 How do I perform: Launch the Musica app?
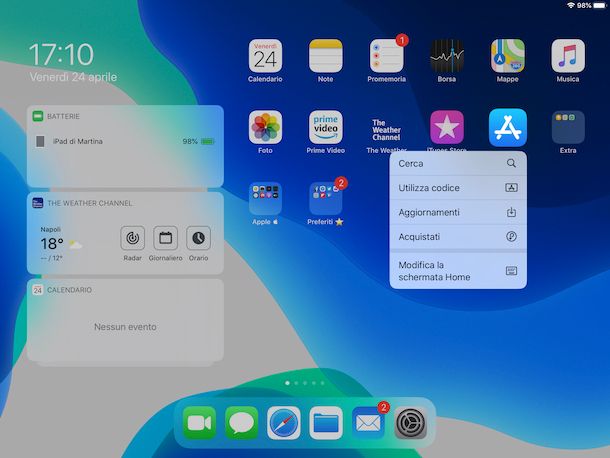pyautogui.click(x=568, y=56)
